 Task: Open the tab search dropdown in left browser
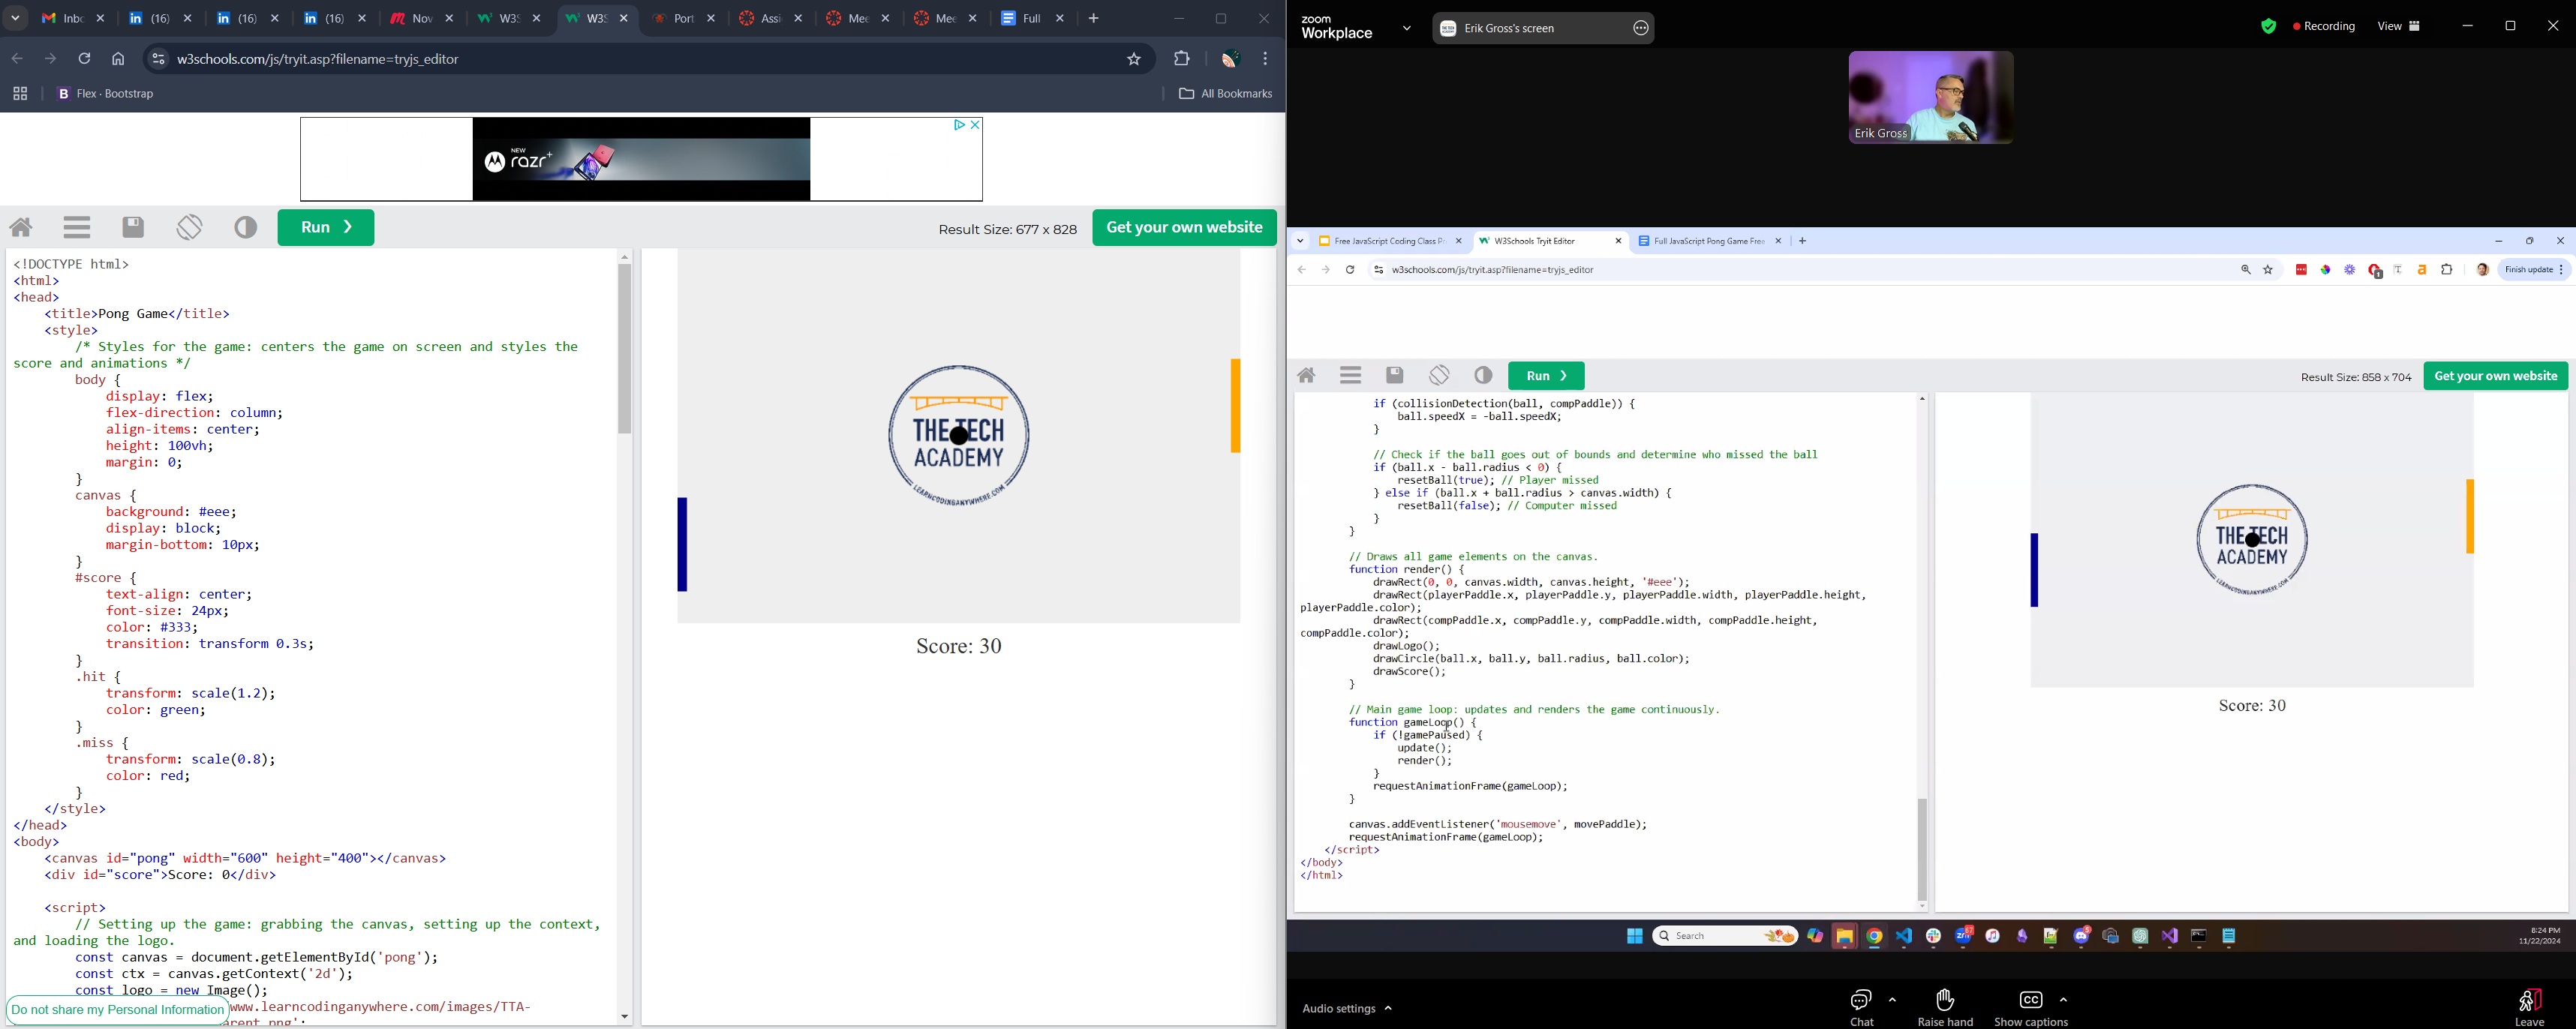pos(15,19)
